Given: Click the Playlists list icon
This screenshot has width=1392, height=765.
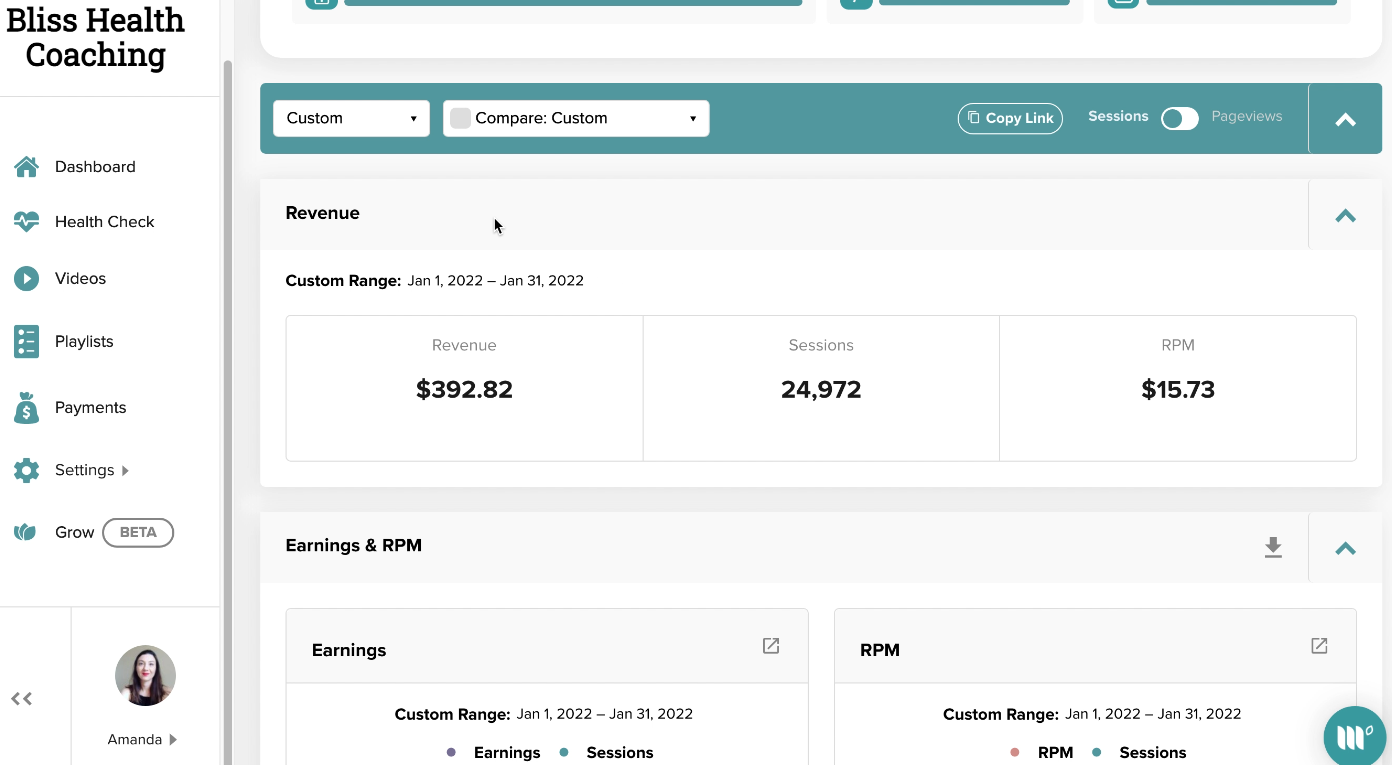Looking at the screenshot, I should click(x=26, y=341).
